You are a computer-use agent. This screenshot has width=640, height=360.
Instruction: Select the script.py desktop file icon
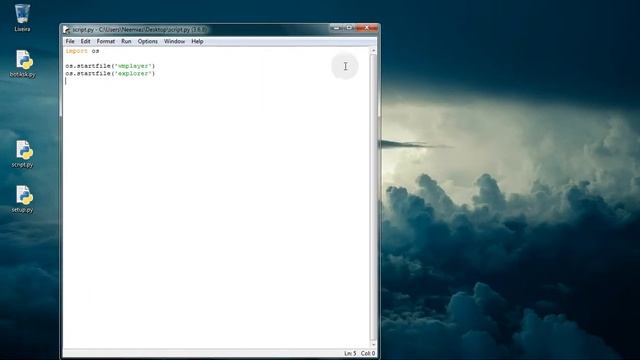point(22,154)
